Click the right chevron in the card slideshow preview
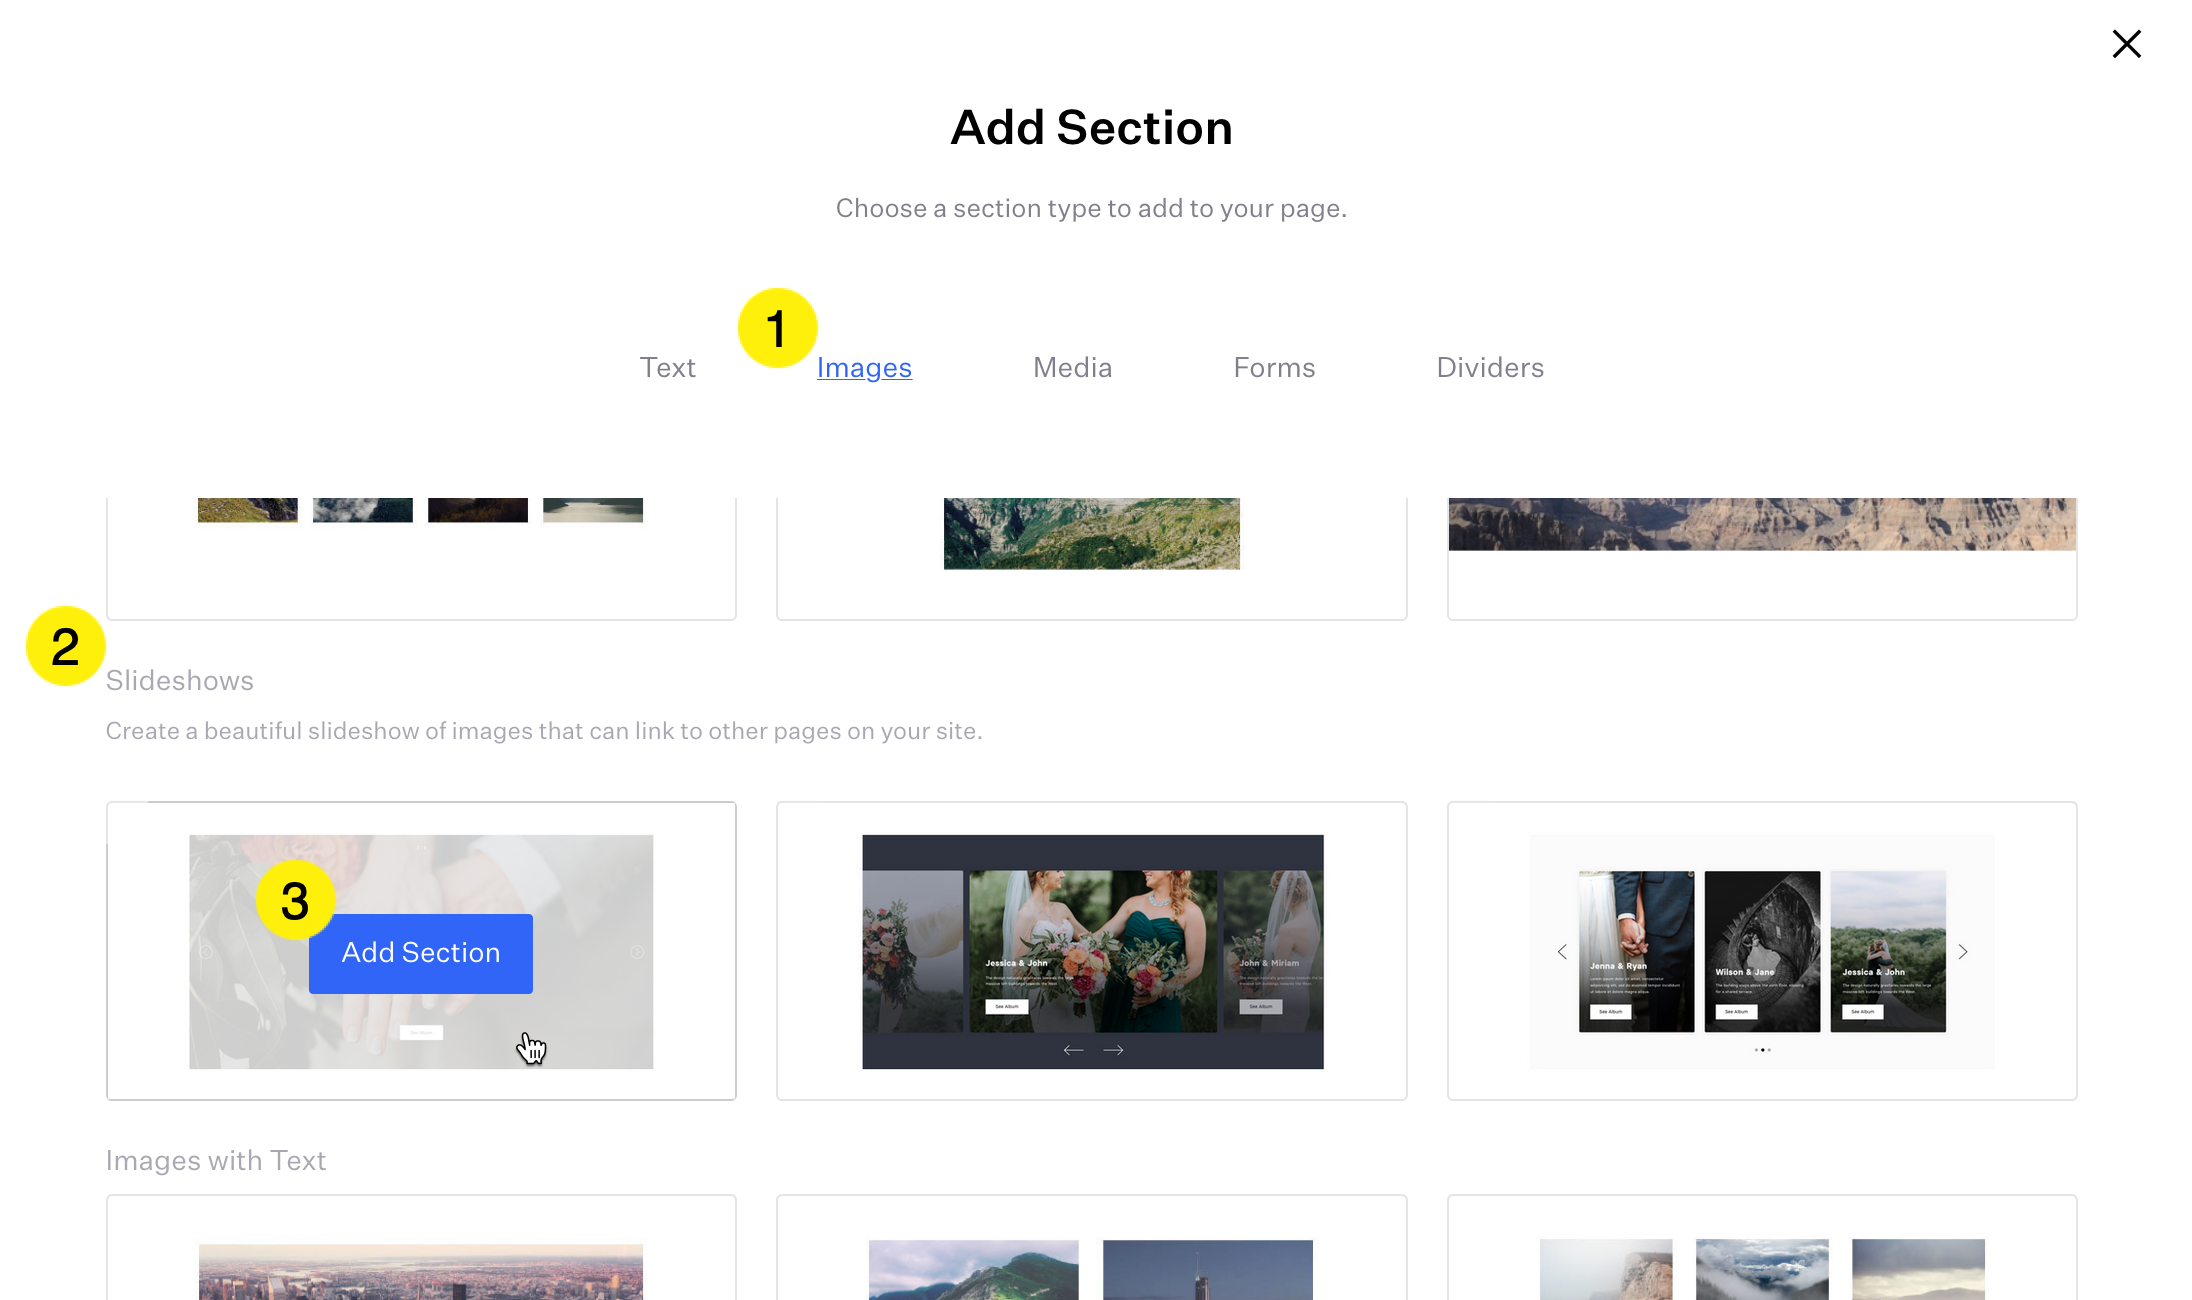Image resolution: width=2192 pixels, height=1300 pixels. [1962, 952]
